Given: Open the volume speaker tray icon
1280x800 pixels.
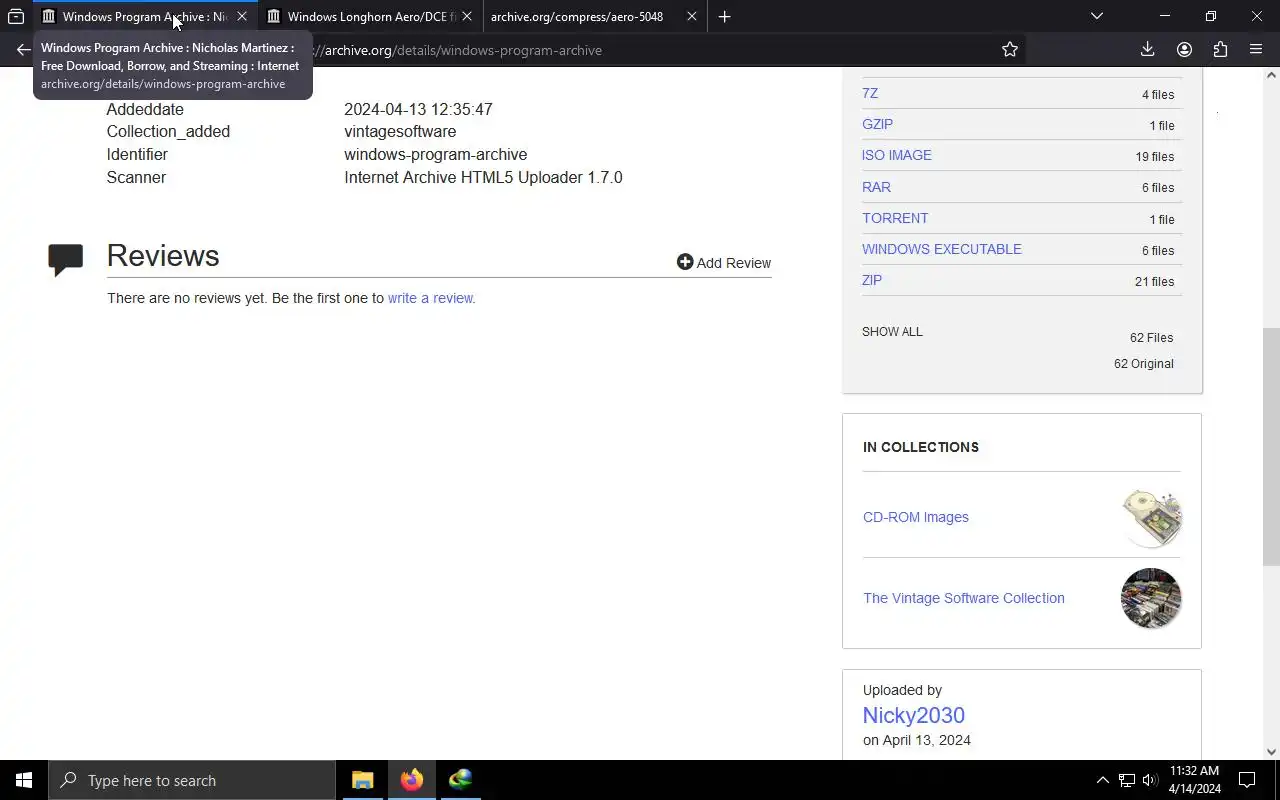Looking at the screenshot, I should click(x=1150, y=780).
